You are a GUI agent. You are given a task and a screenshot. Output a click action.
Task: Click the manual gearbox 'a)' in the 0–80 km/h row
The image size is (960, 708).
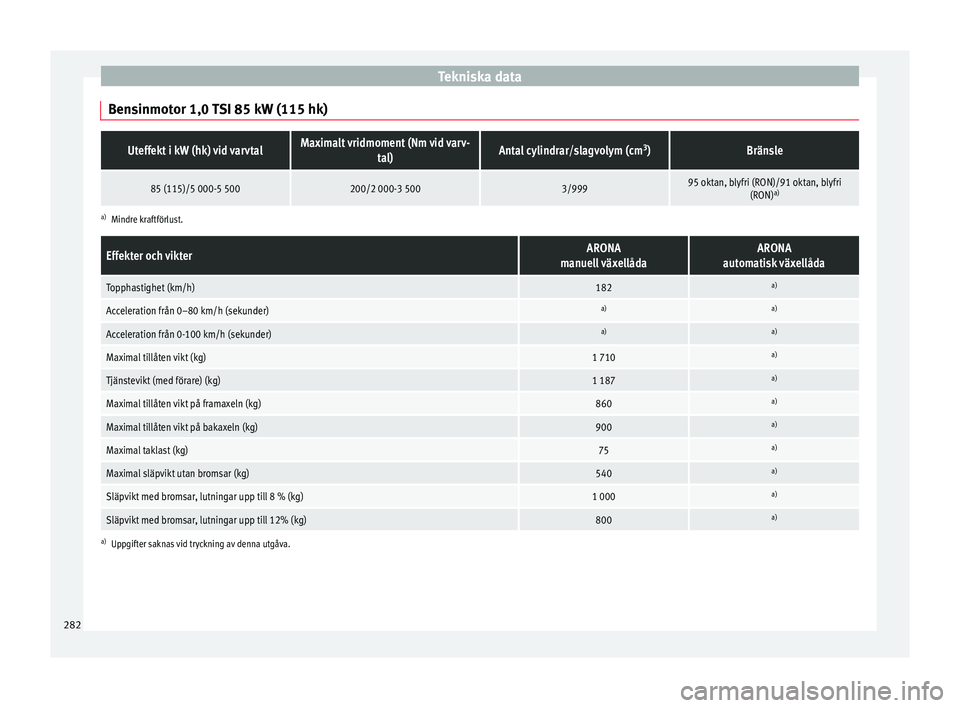[604, 309]
